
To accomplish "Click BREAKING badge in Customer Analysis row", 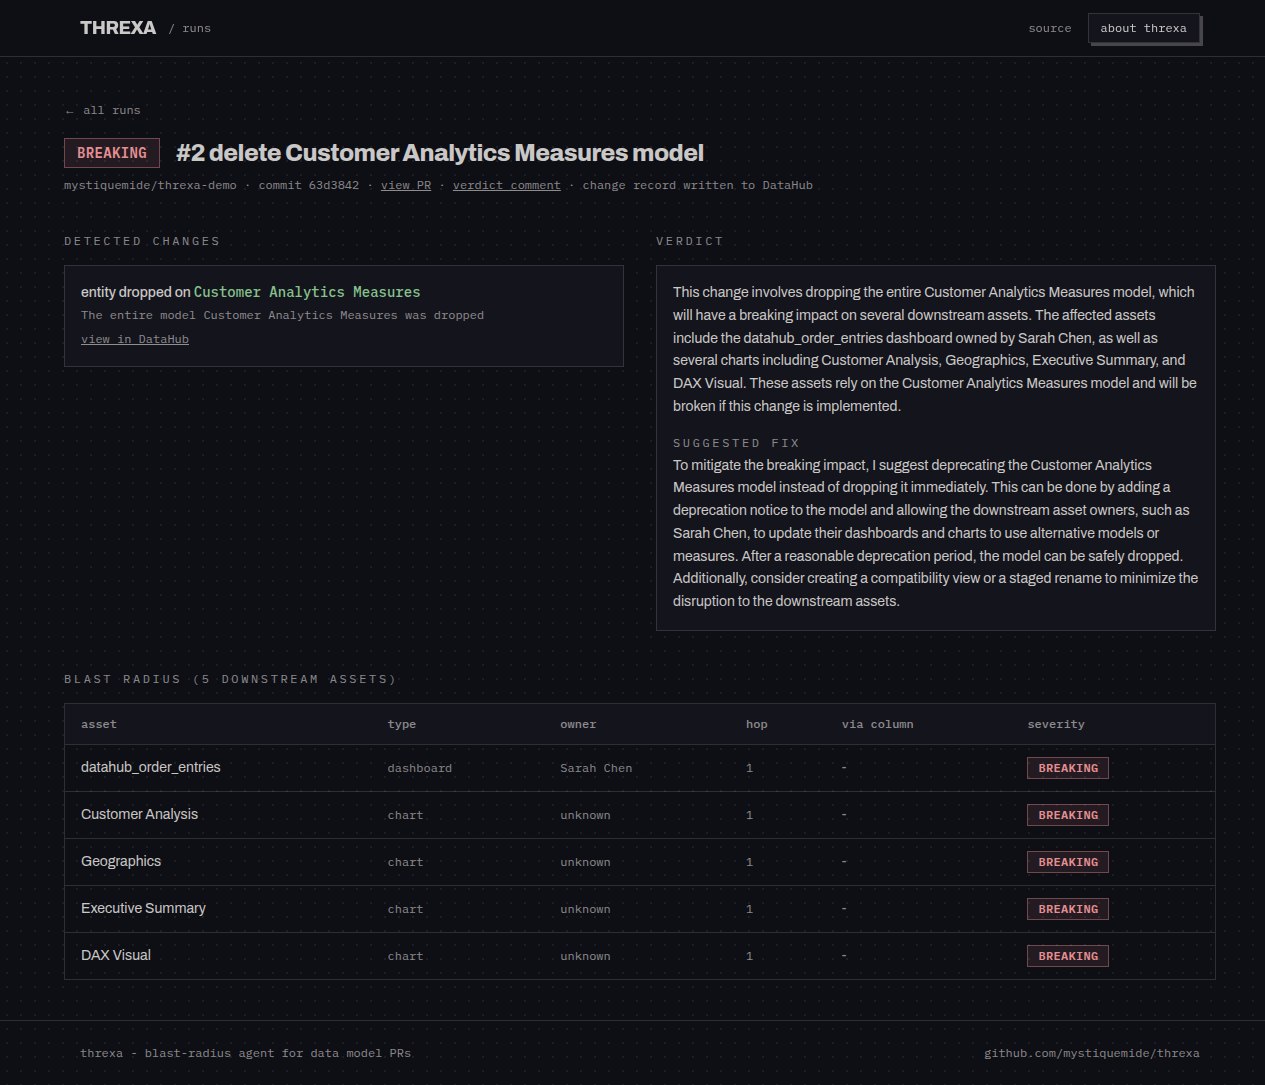I will pos(1068,815).
